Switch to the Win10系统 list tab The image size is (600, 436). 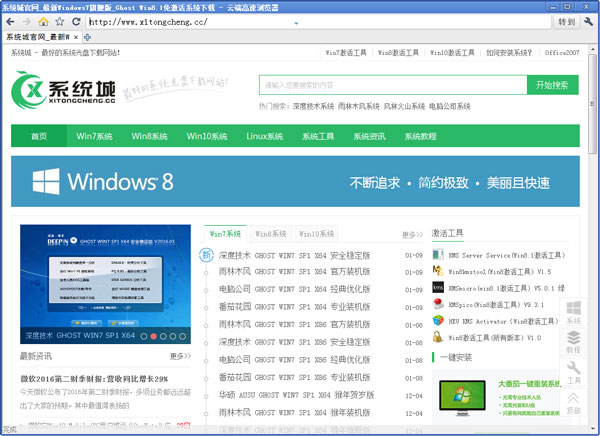click(316, 234)
